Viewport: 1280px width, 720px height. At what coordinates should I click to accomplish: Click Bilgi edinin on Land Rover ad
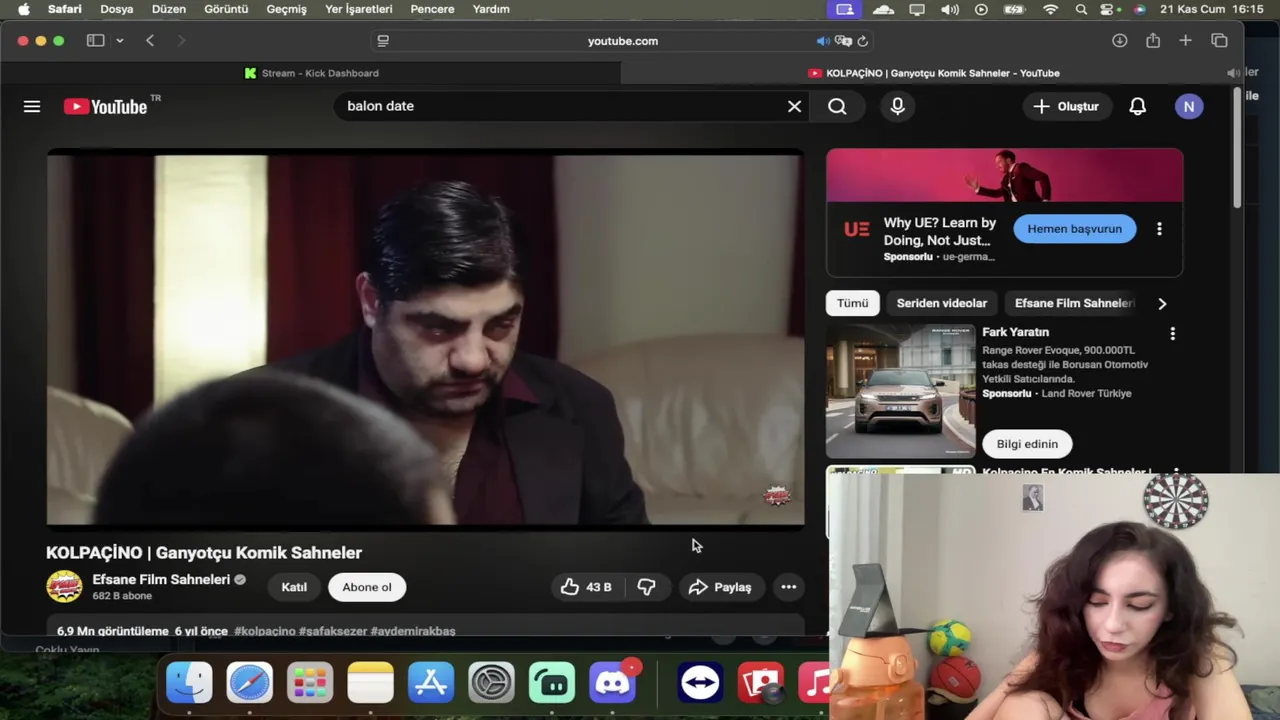1027,444
